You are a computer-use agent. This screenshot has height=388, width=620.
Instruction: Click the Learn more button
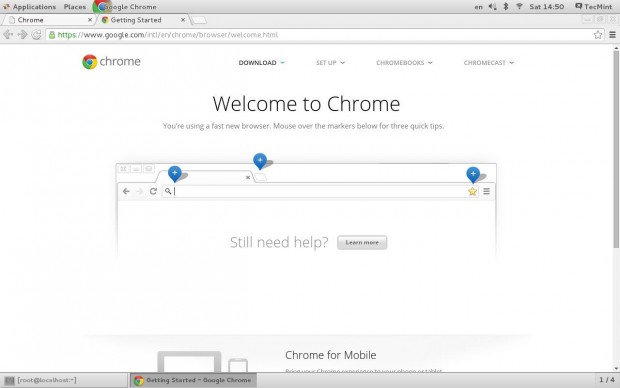tap(362, 242)
